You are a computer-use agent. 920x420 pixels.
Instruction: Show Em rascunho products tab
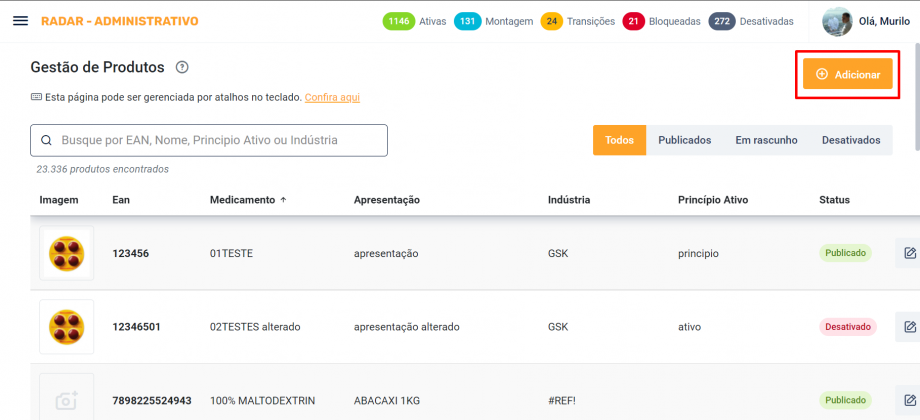coord(766,140)
